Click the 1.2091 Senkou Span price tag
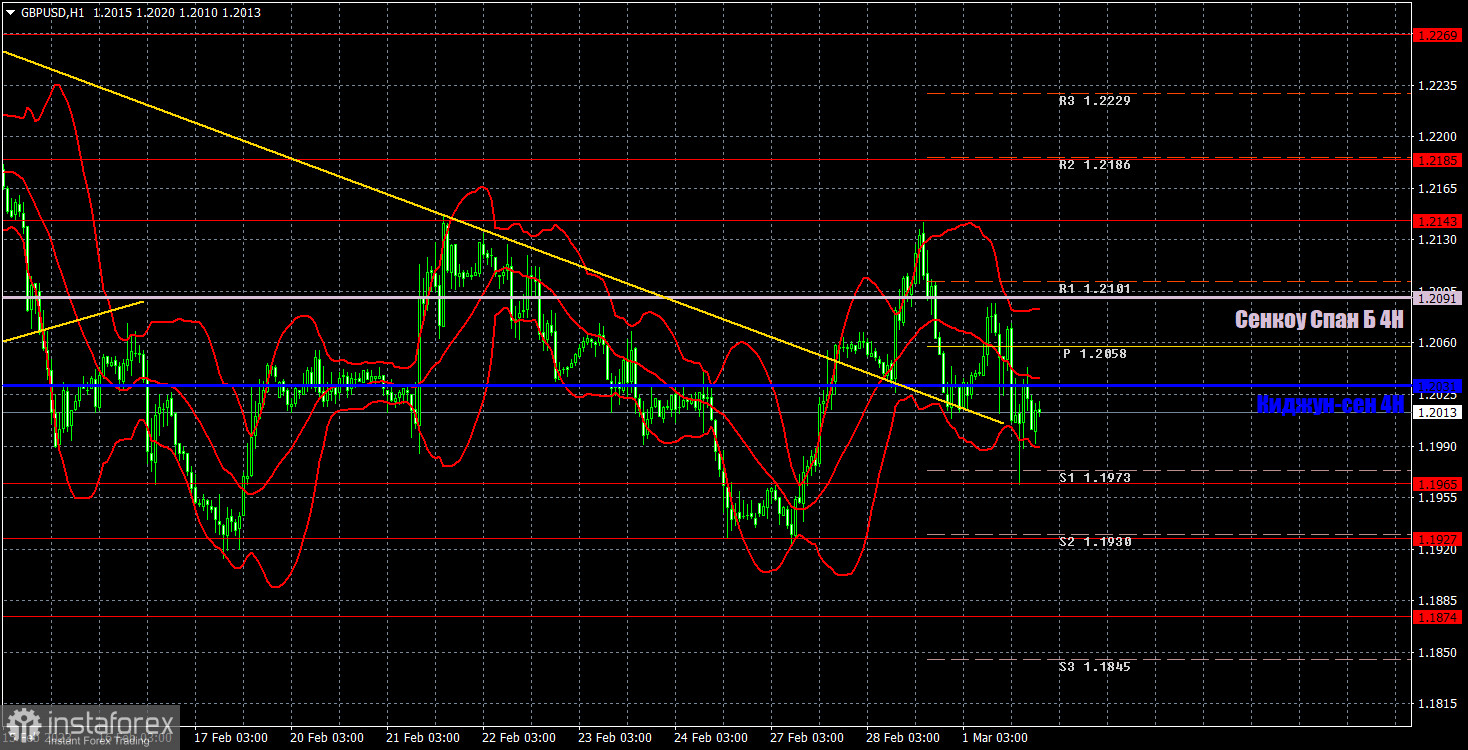1468x750 pixels. (x=1439, y=298)
